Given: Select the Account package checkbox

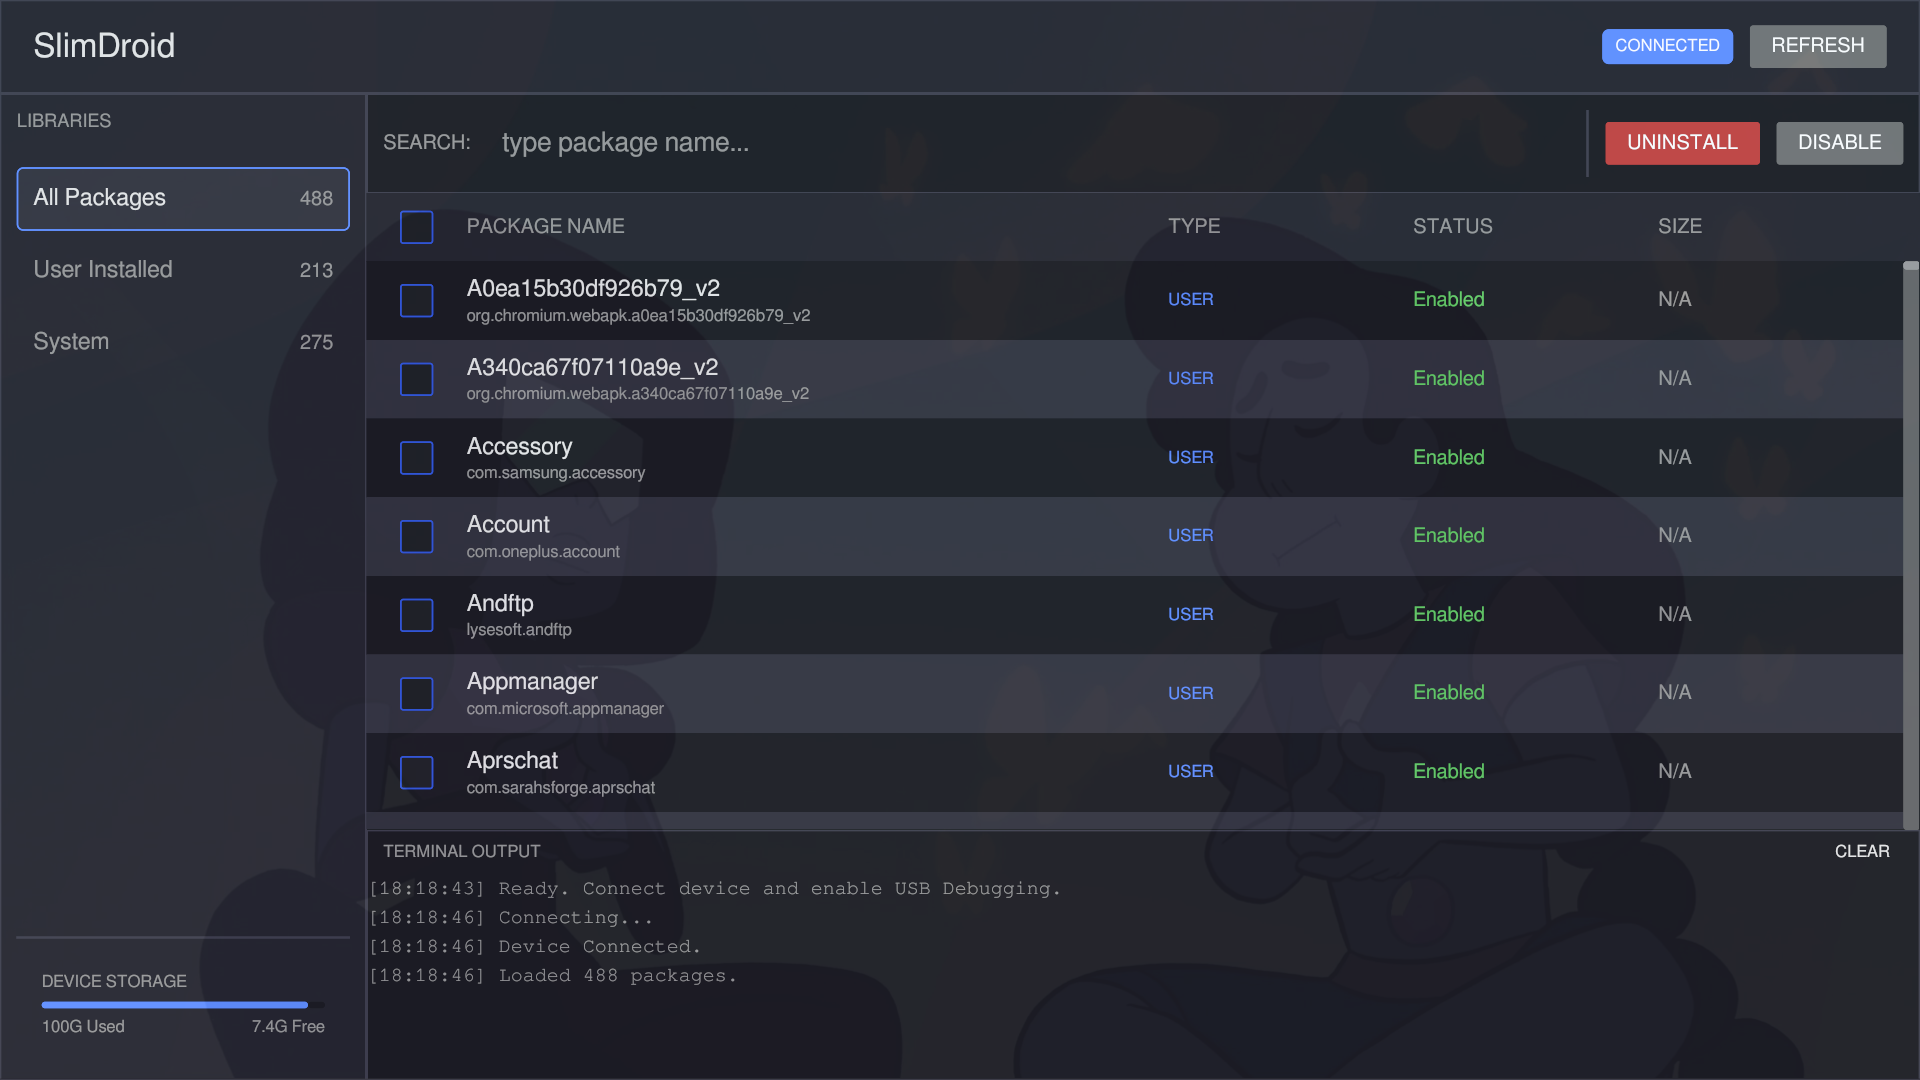Looking at the screenshot, I should pyautogui.click(x=416, y=536).
